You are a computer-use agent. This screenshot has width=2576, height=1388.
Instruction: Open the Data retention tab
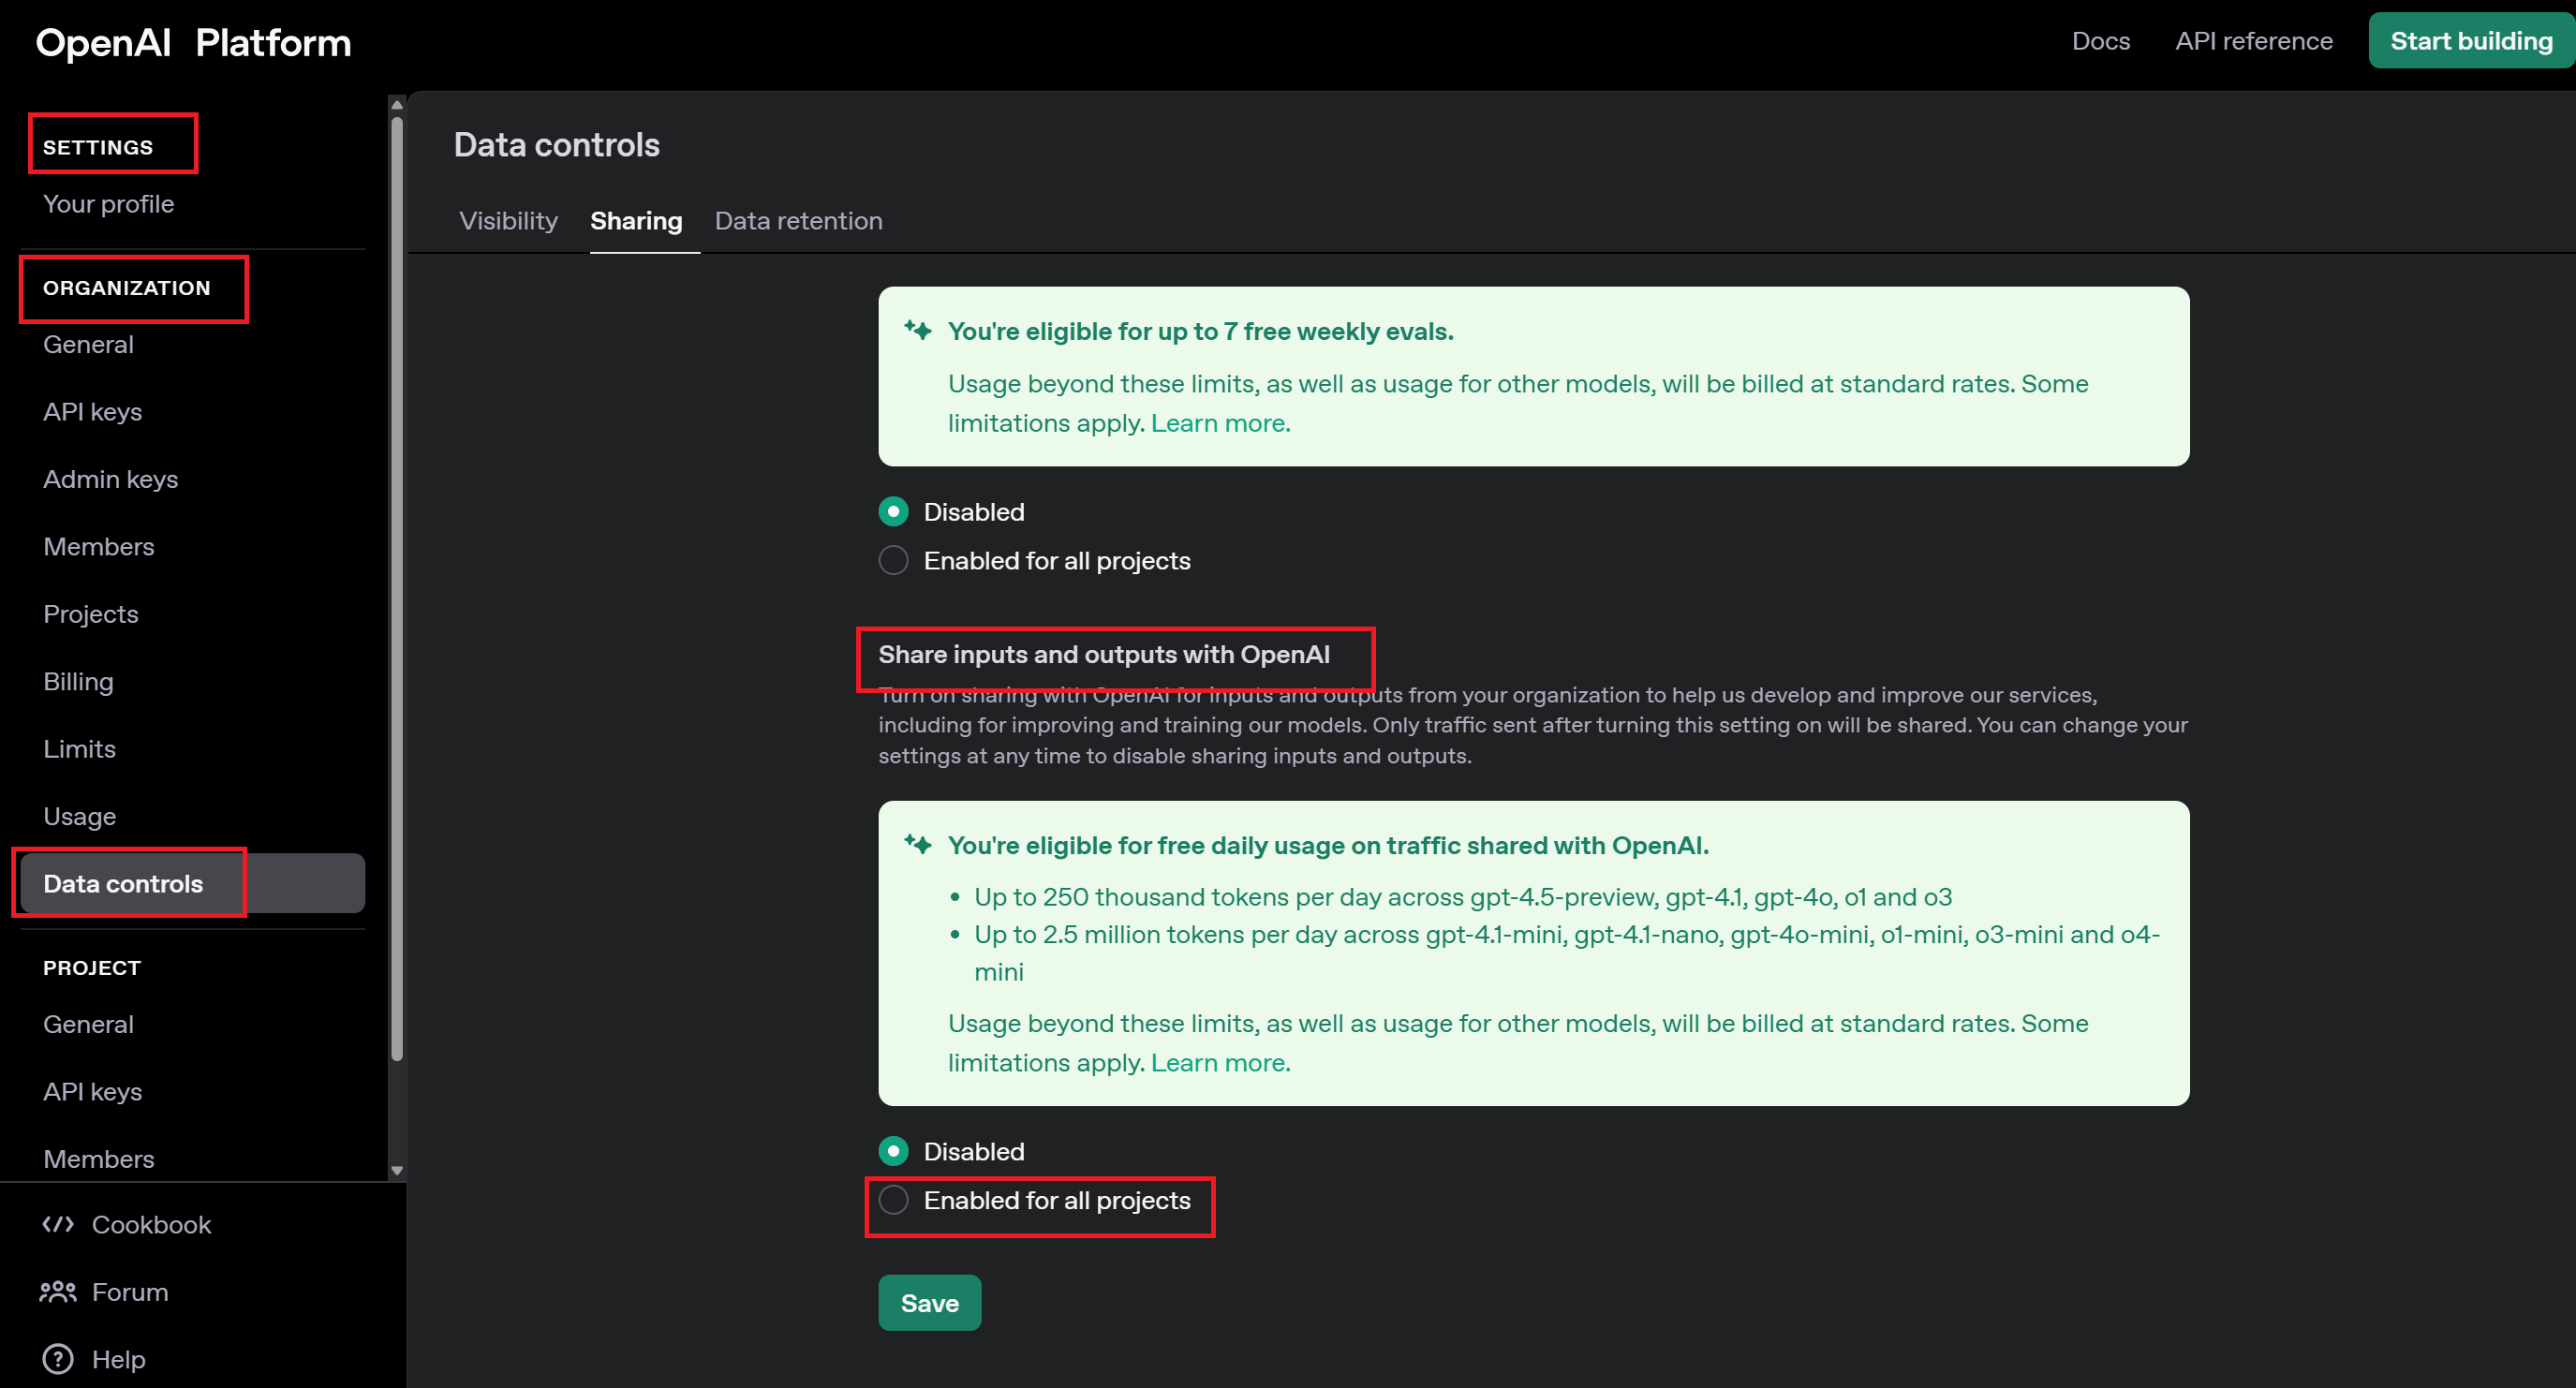coord(798,221)
